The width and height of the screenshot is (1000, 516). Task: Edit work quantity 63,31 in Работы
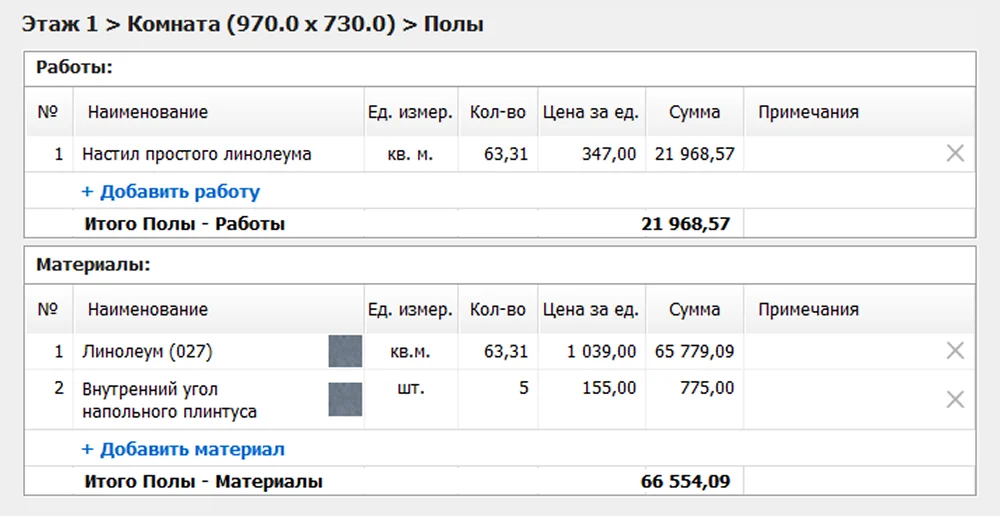point(498,154)
